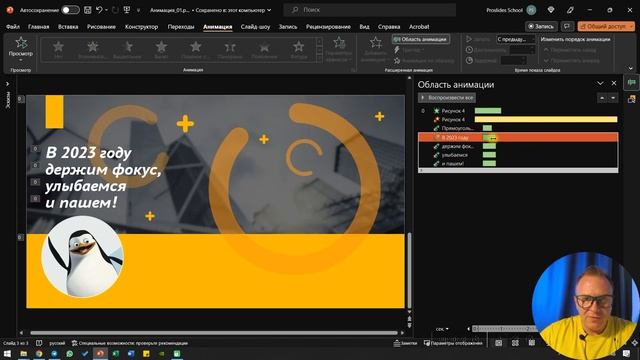The width and height of the screenshot is (640, 360).
Task: Click the Поиск search box
Action: [369, 10]
